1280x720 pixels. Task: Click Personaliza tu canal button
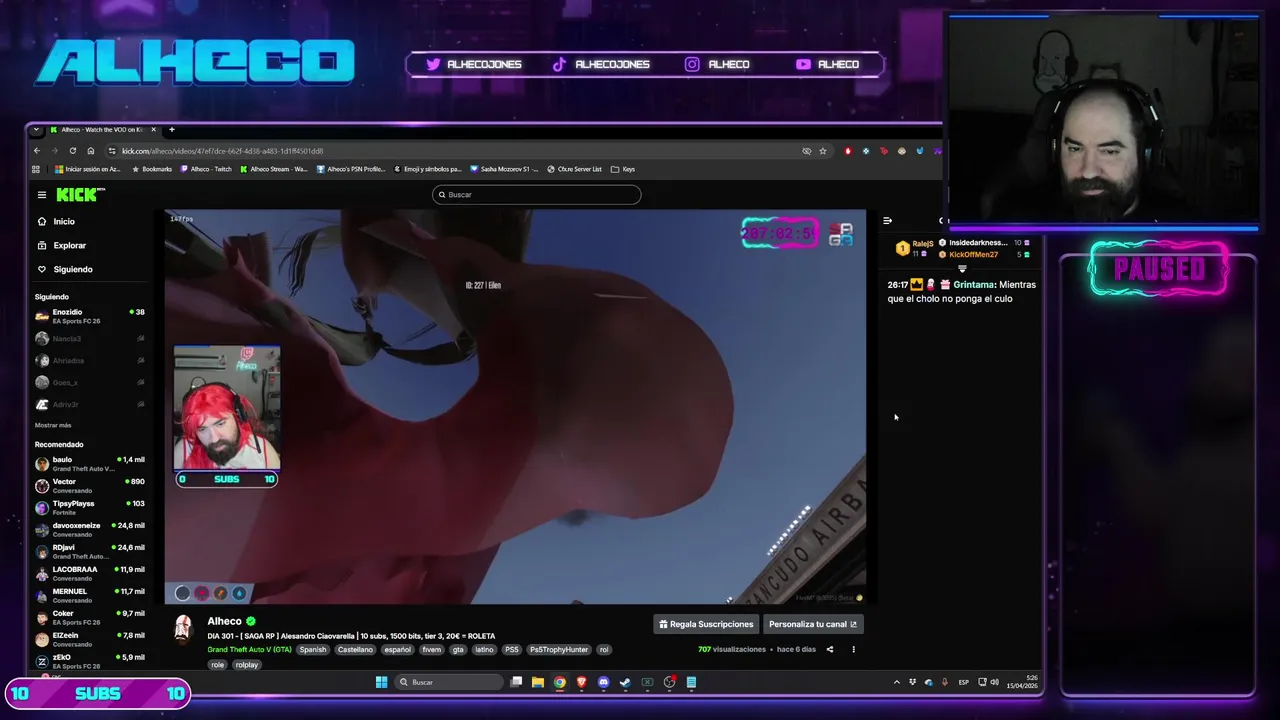click(813, 624)
